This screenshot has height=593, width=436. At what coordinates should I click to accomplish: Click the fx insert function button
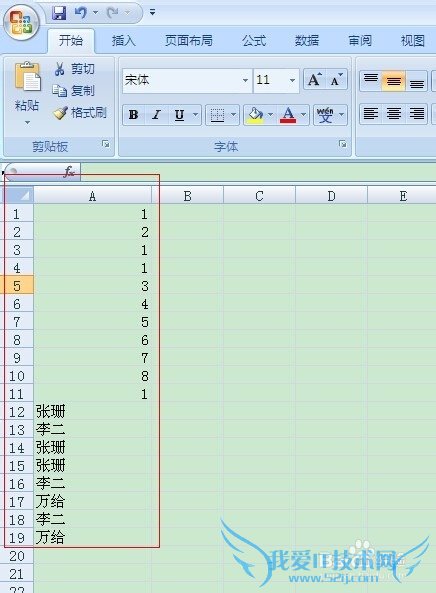69,172
